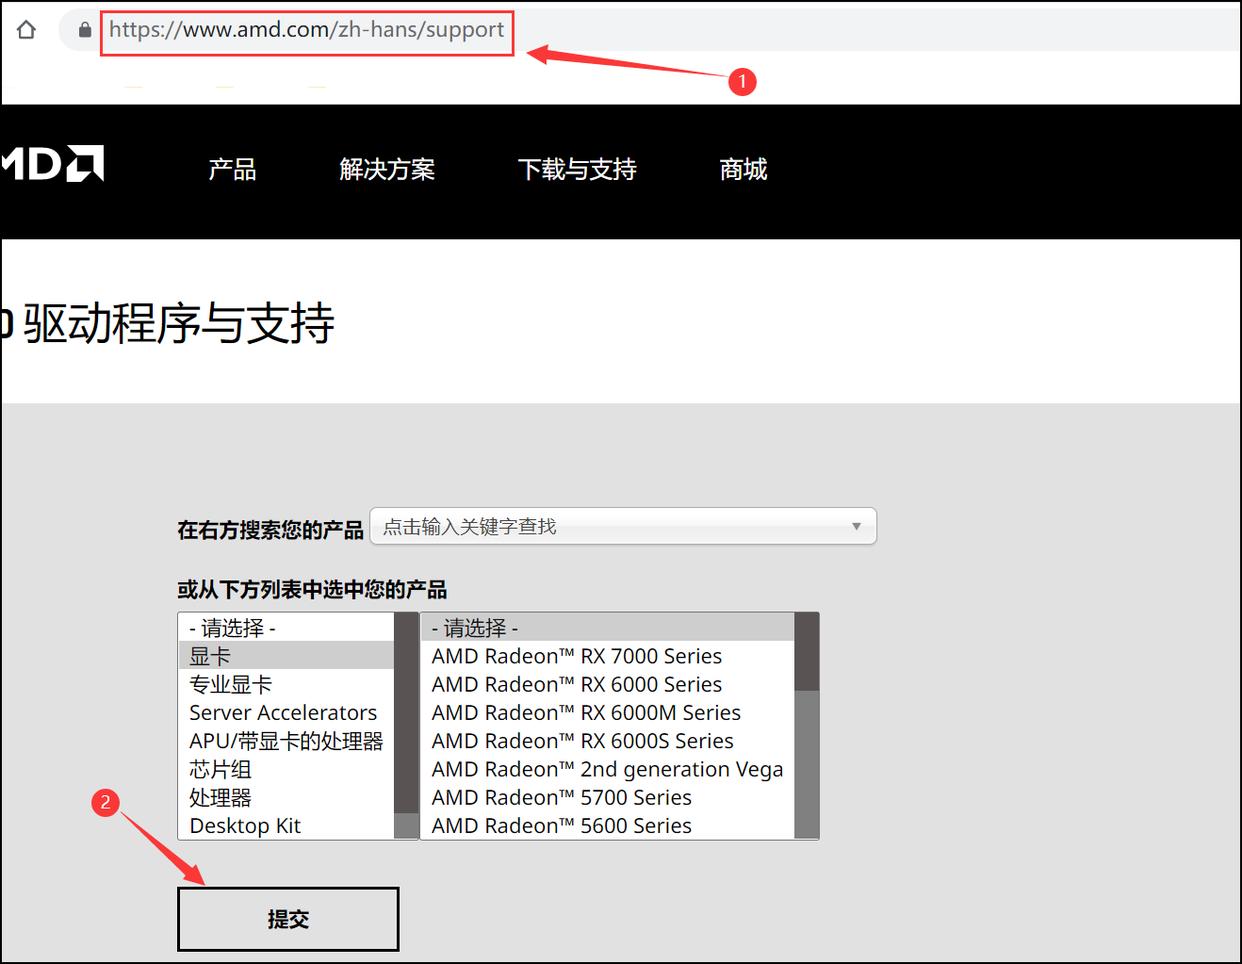Open the 商城 link in navigation
This screenshot has width=1242, height=964.
pyautogui.click(x=743, y=169)
